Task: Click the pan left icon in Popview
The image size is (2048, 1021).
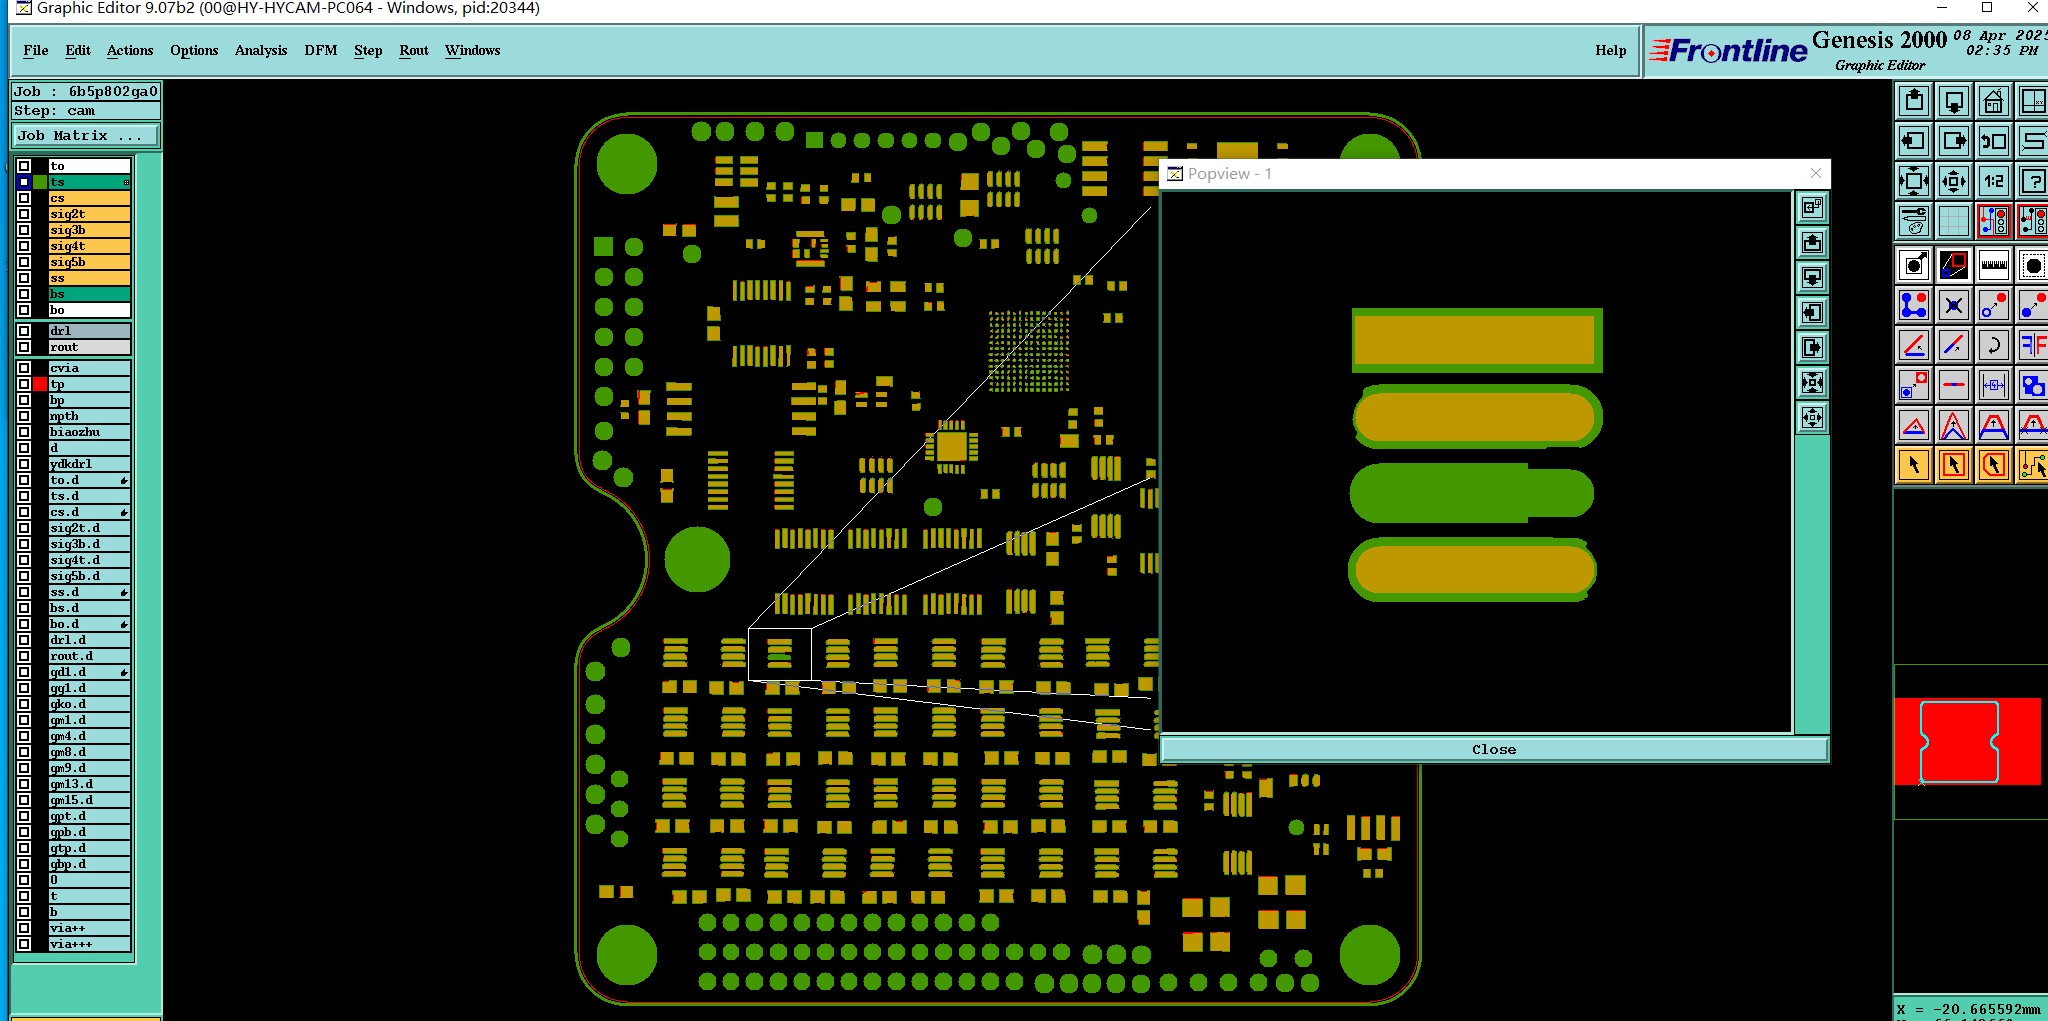Action: (1812, 313)
